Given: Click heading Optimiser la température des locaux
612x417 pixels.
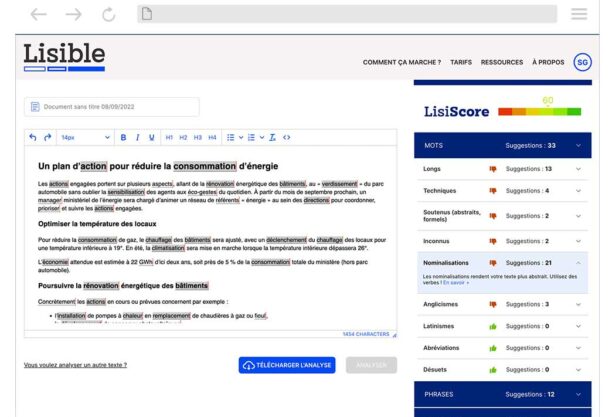Looking at the screenshot, I should [97, 224].
